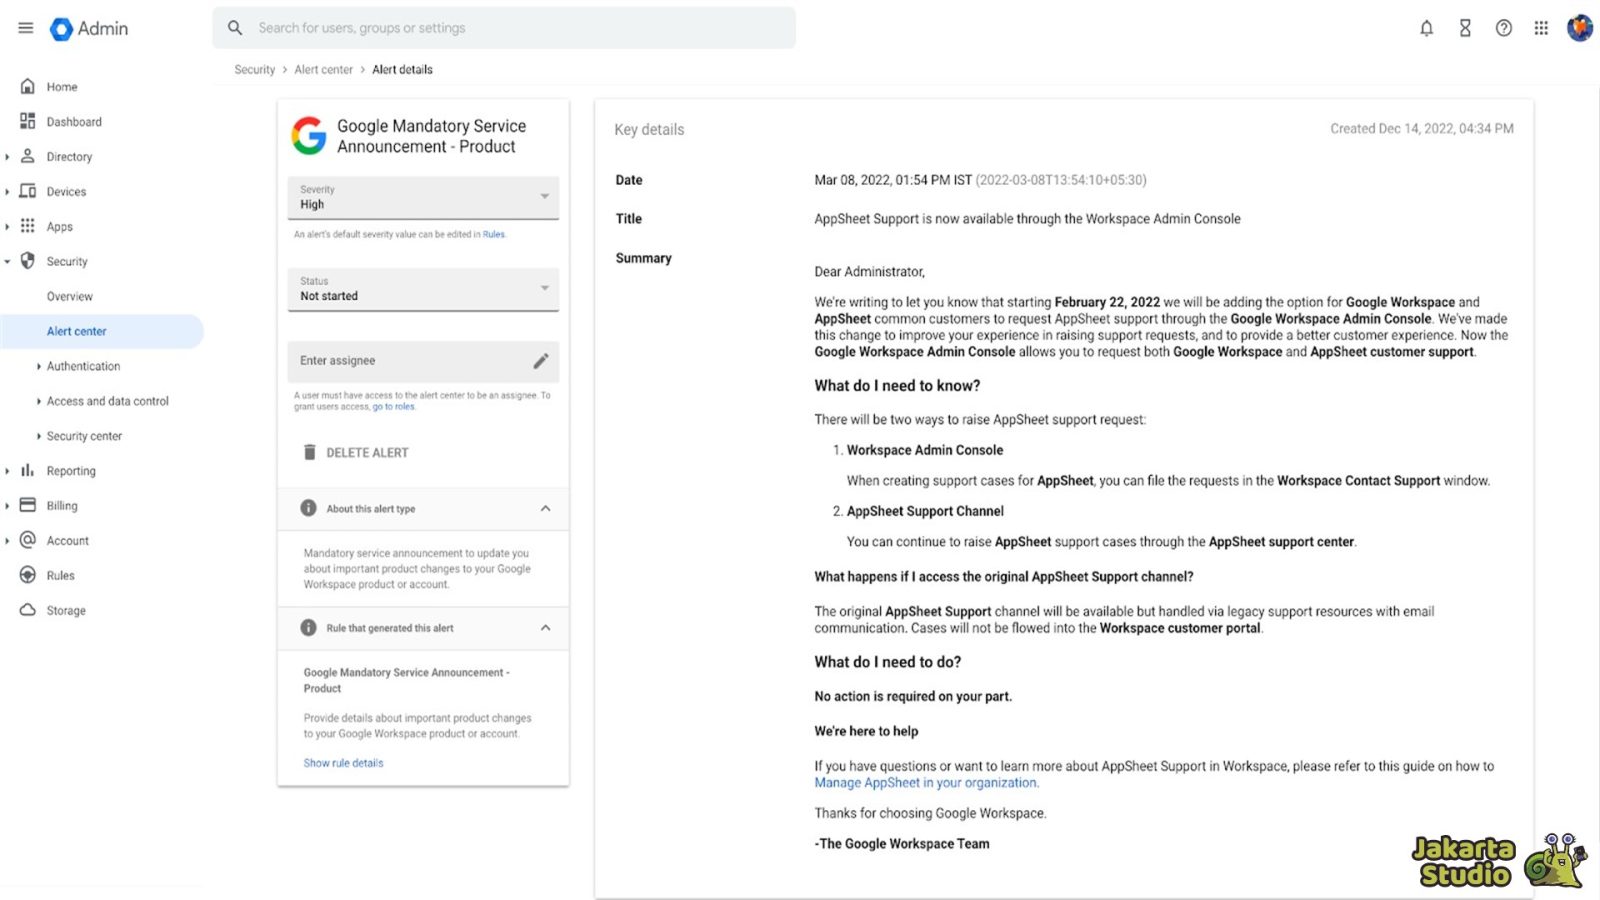
Task: Click the Security breadcrumb link
Action: (x=254, y=69)
